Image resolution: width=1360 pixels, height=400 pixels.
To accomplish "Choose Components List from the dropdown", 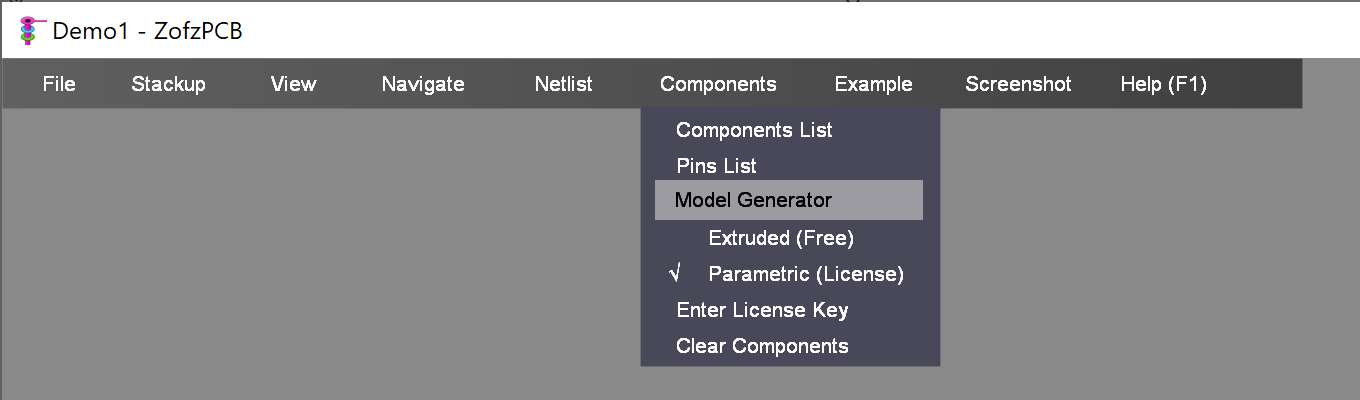I will coord(754,130).
